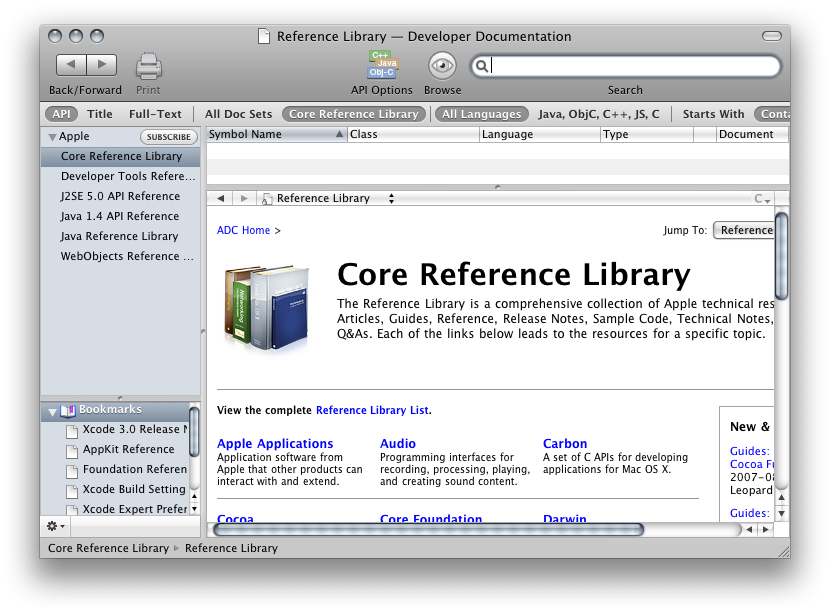Collapse the Apple doc set group

click(52, 137)
